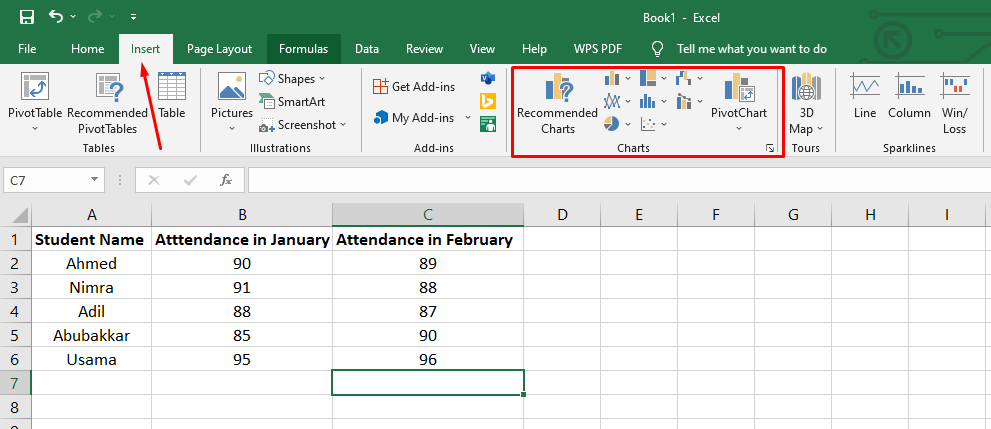Click Nimra's January attendance 91
The image size is (991, 429).
pos(242,287)
